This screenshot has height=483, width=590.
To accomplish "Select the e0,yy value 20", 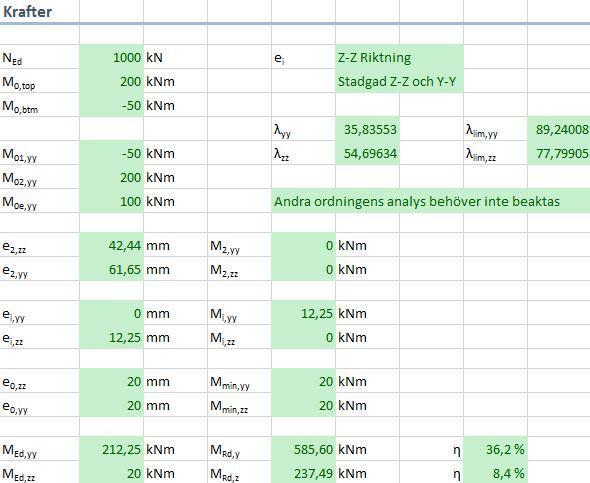I will tap(111, 406).
